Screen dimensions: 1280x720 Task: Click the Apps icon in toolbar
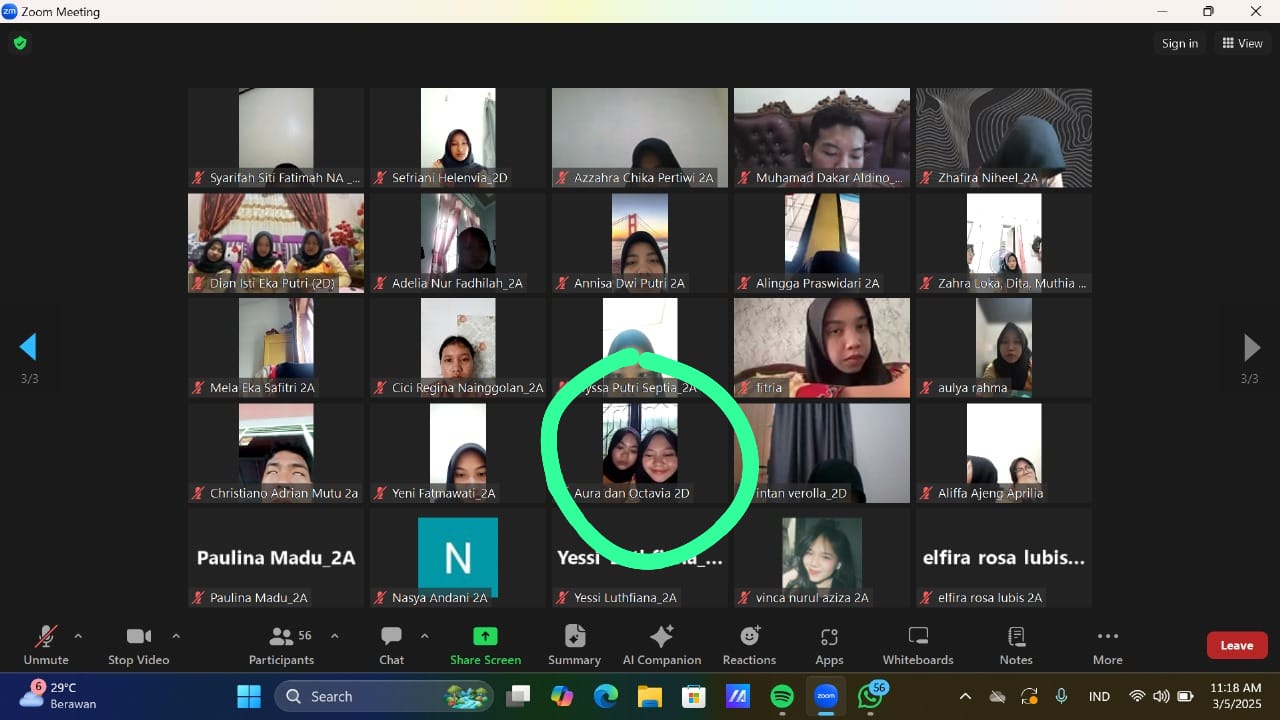829,645
